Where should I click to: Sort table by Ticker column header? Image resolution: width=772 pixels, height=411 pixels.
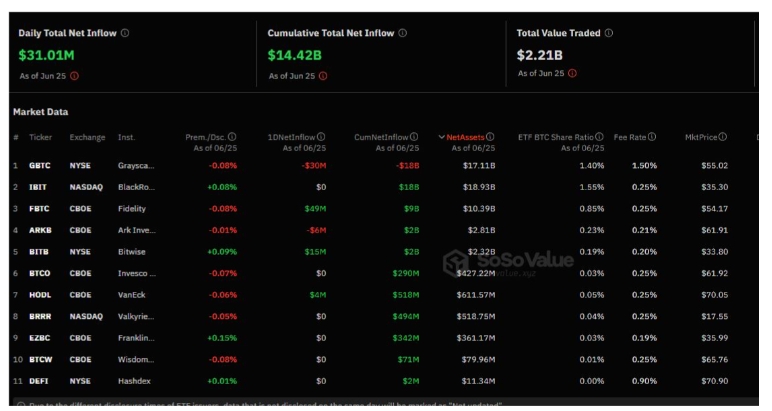(x=42, y=137)
